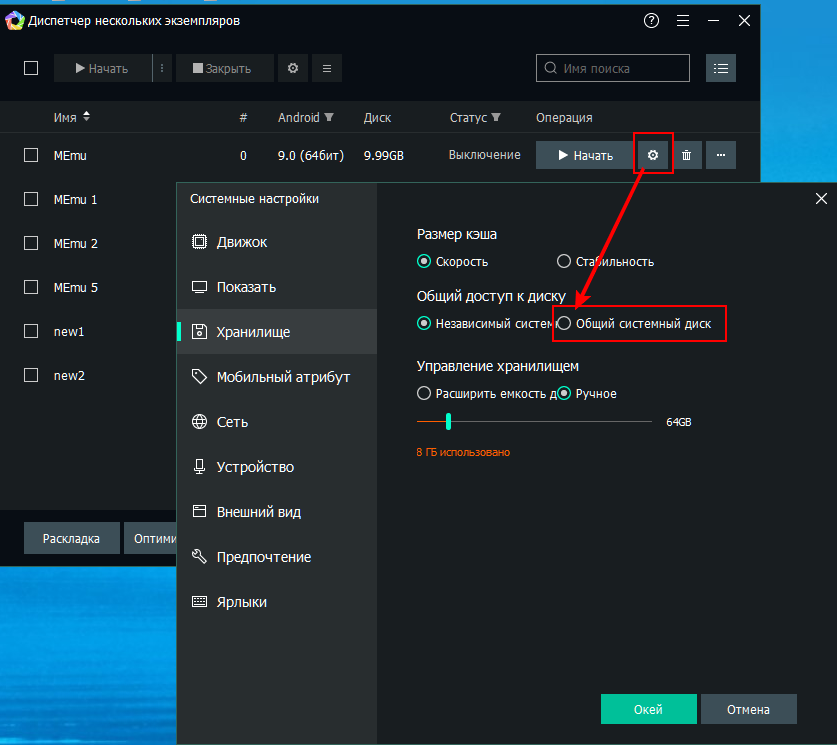Select Общий системный диск radio
Image resolution: width=837 pixels, height=745 pixels.
(x=564, y=324)
